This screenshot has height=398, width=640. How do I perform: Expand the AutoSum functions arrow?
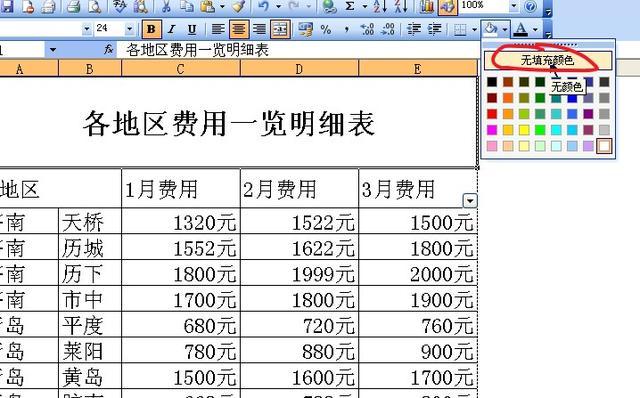point(365,6)
